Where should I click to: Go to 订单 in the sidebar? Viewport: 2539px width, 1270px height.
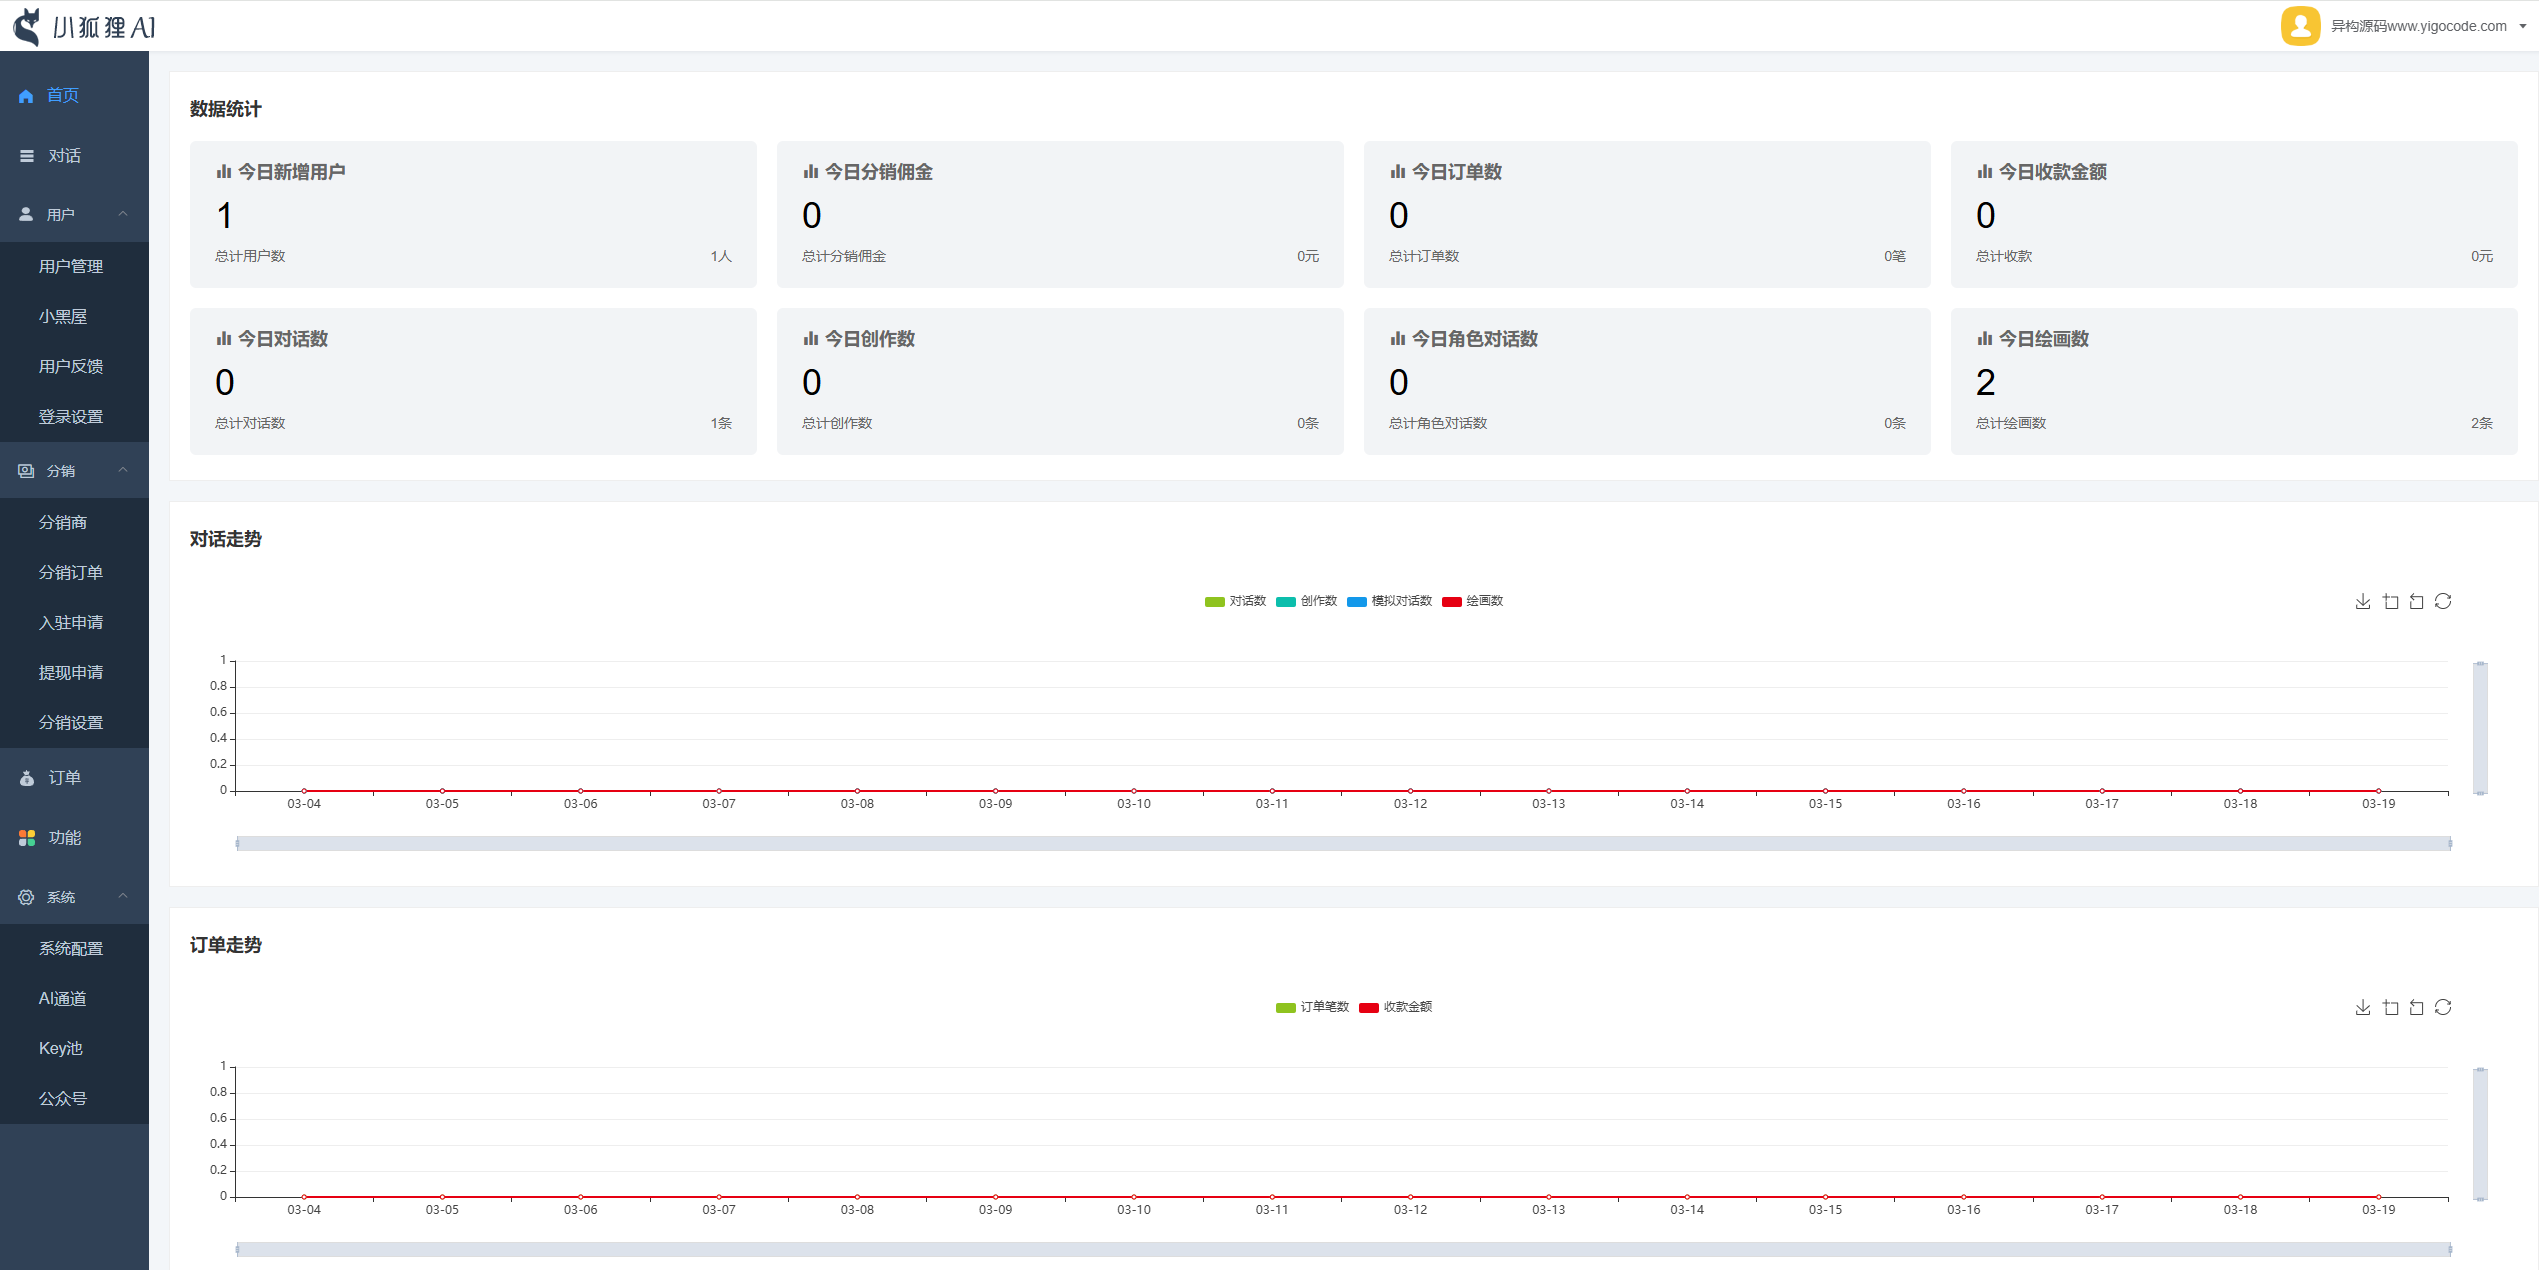tap(64, 777)
